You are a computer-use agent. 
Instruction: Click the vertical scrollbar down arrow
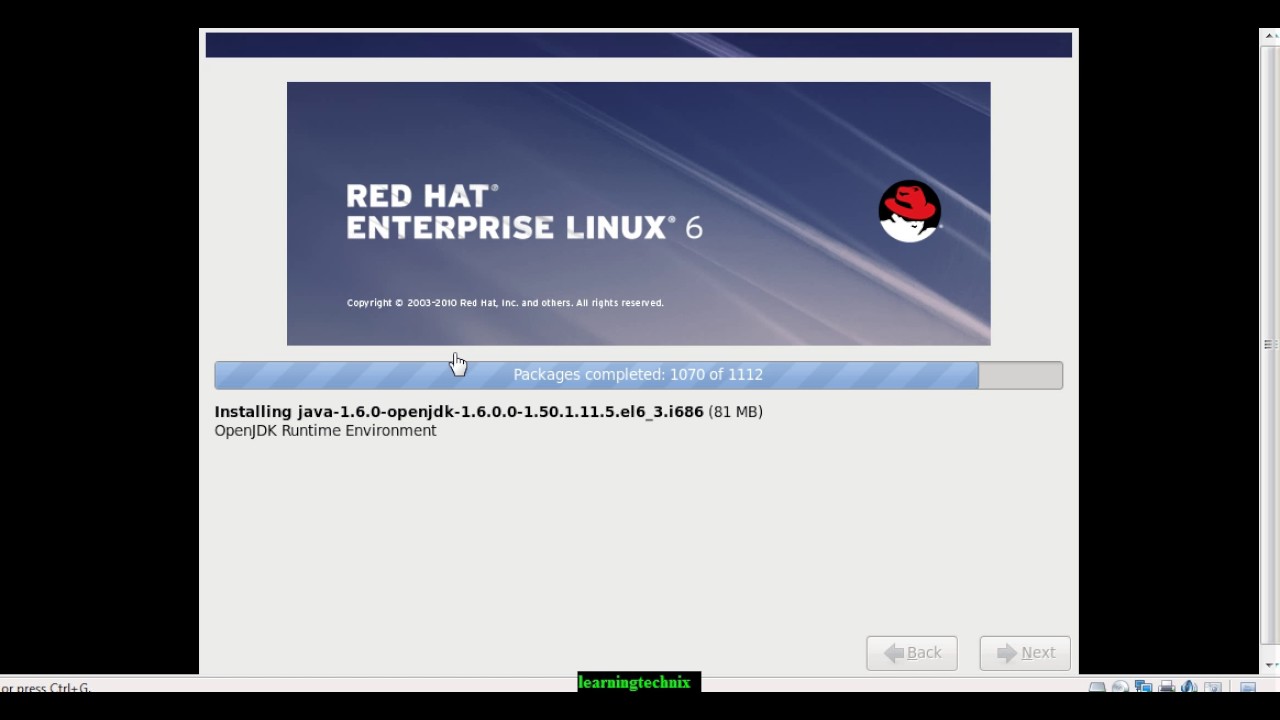[1270, 665]
